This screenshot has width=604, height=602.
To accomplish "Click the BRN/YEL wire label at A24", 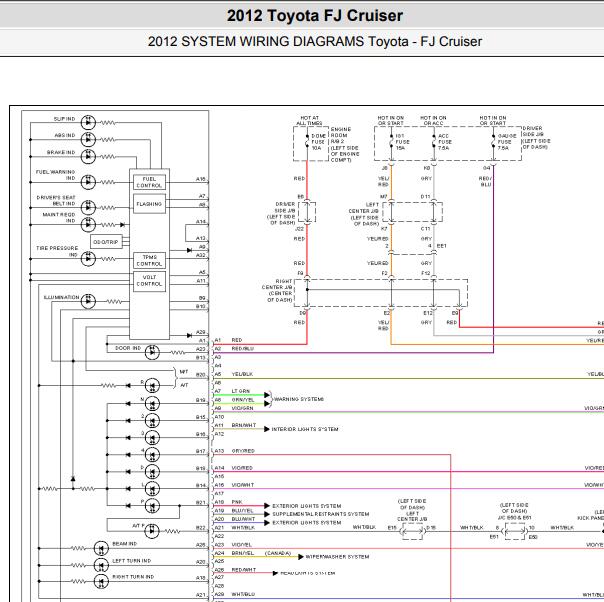I will 243,553.
